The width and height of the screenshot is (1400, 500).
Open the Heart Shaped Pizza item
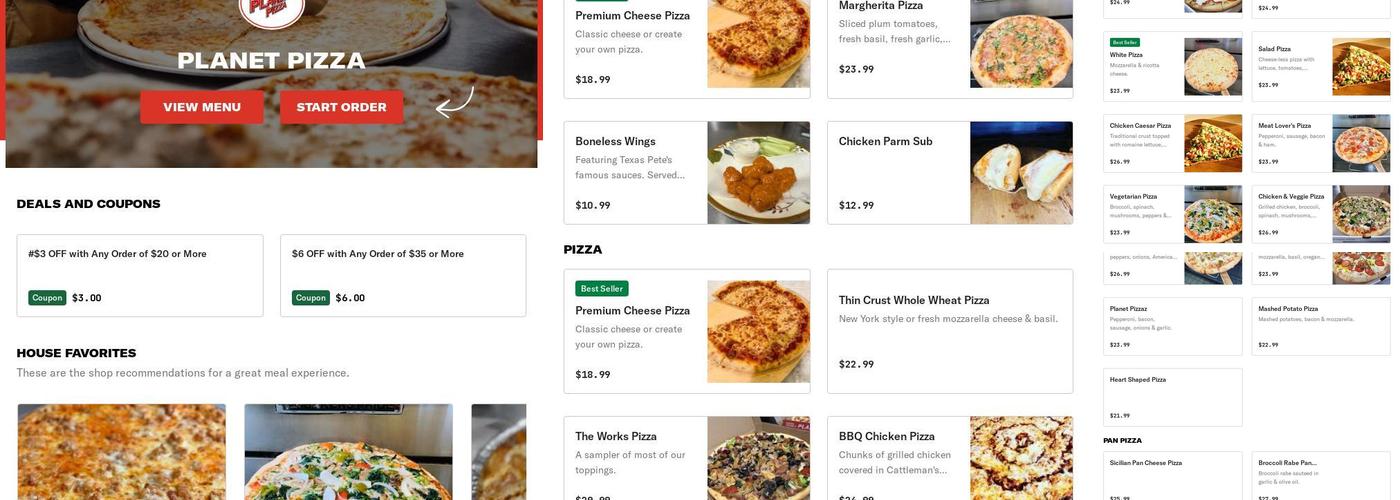point(1173,397)
